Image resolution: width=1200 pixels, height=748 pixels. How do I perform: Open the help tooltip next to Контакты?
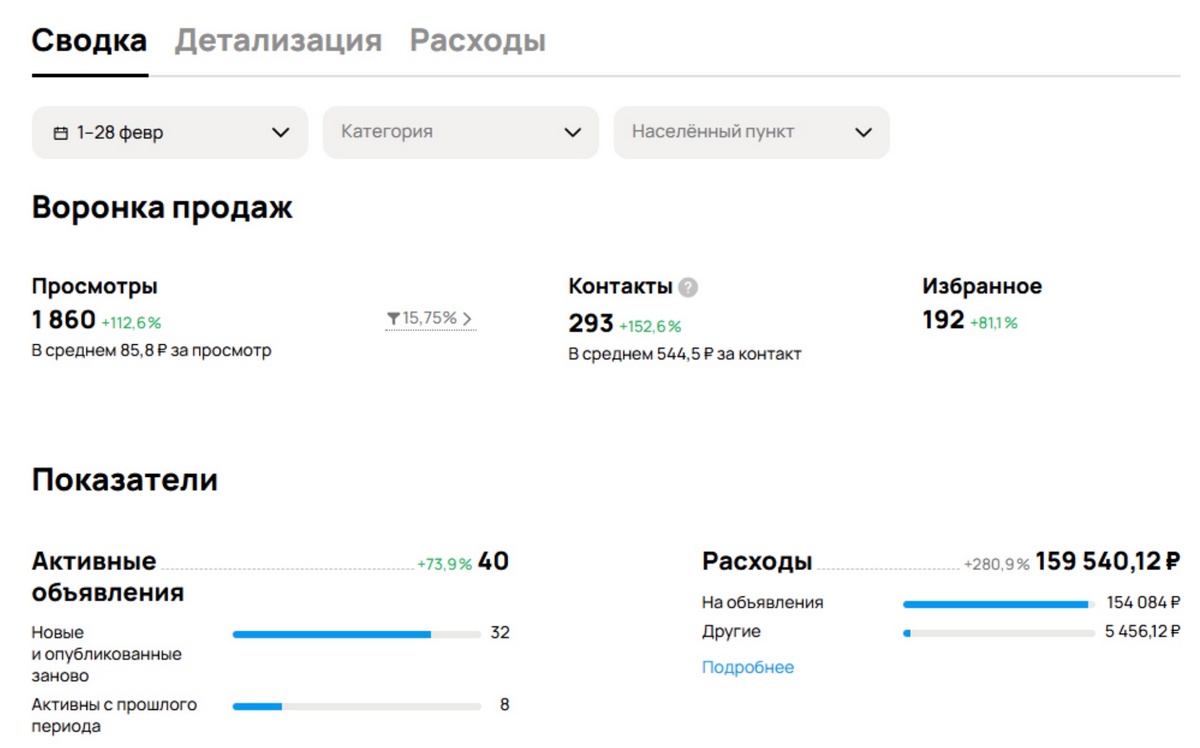(688, 288)
